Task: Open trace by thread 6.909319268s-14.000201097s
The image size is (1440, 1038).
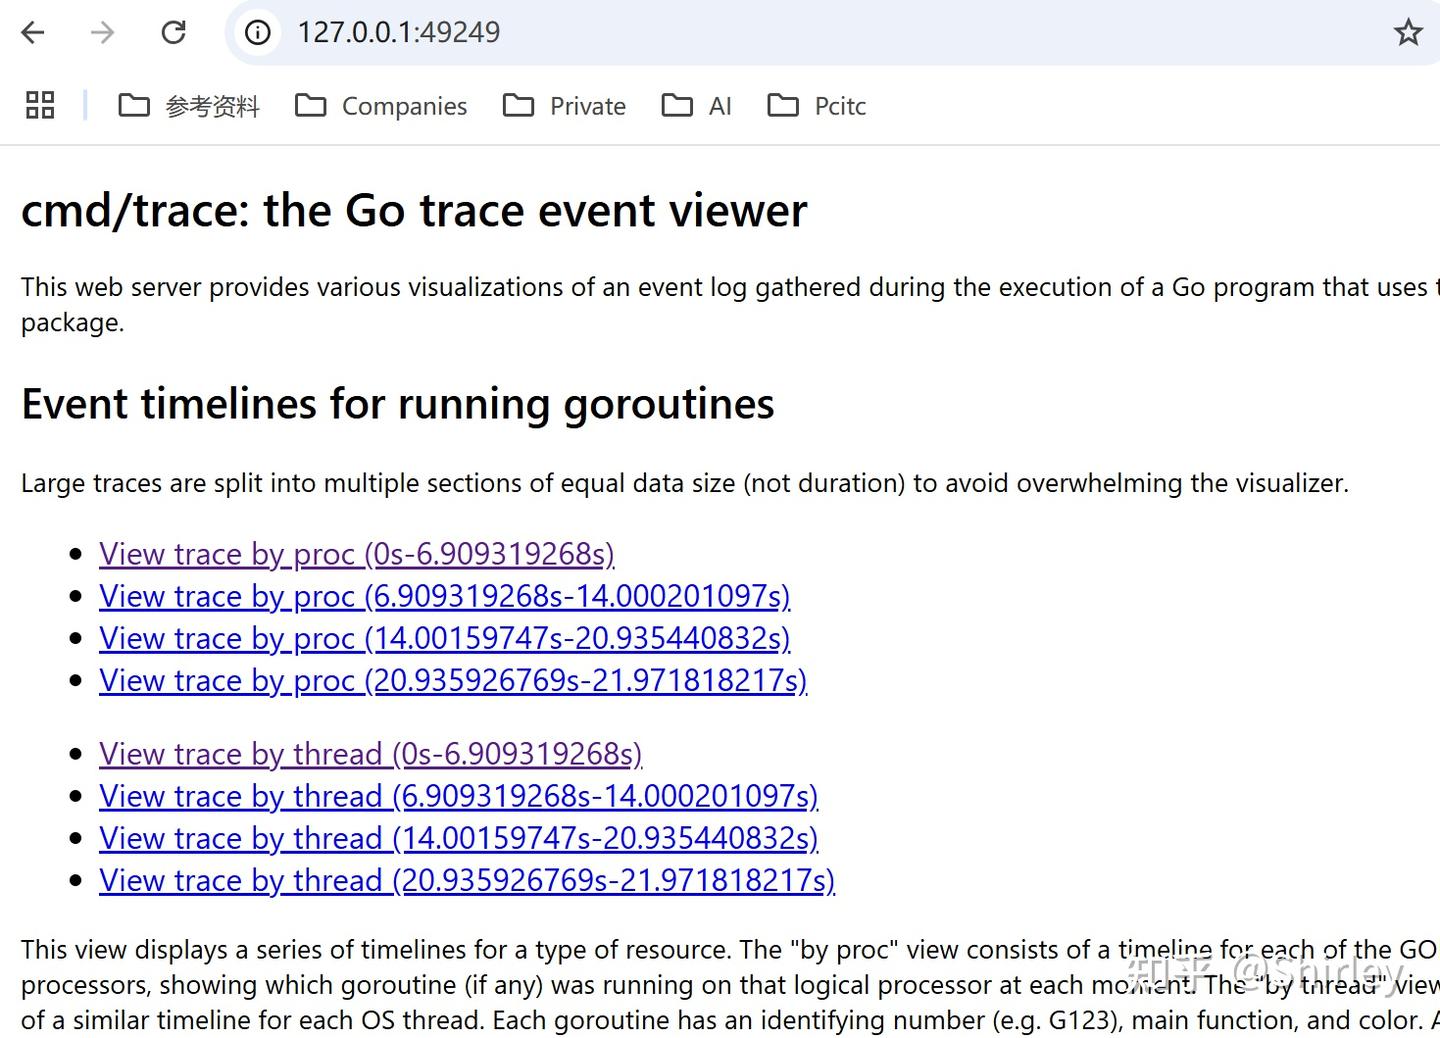Action: click(x=458, y=796)
